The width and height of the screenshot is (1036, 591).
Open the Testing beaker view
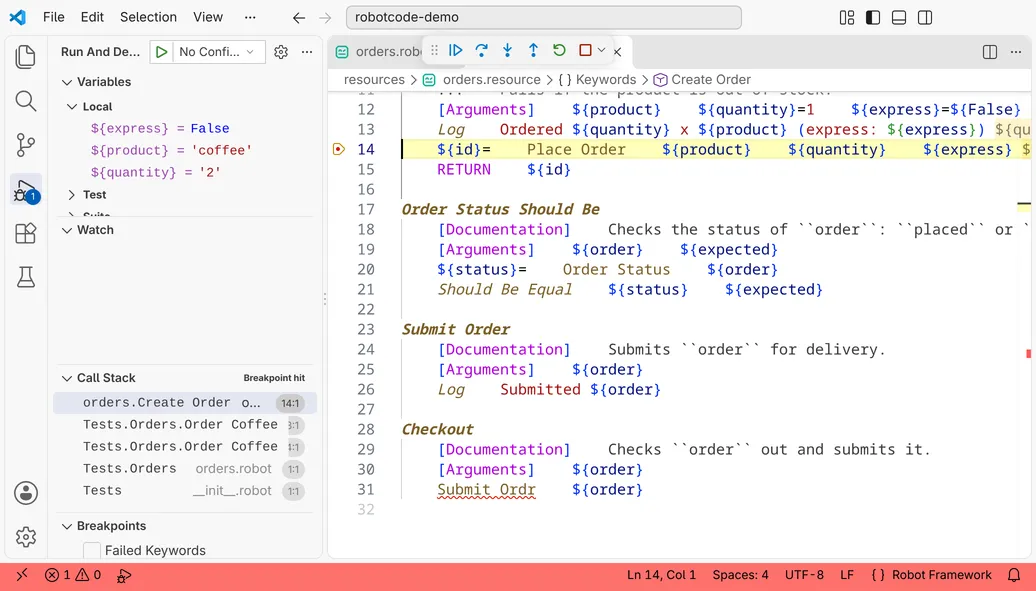(x=26, y=277)
